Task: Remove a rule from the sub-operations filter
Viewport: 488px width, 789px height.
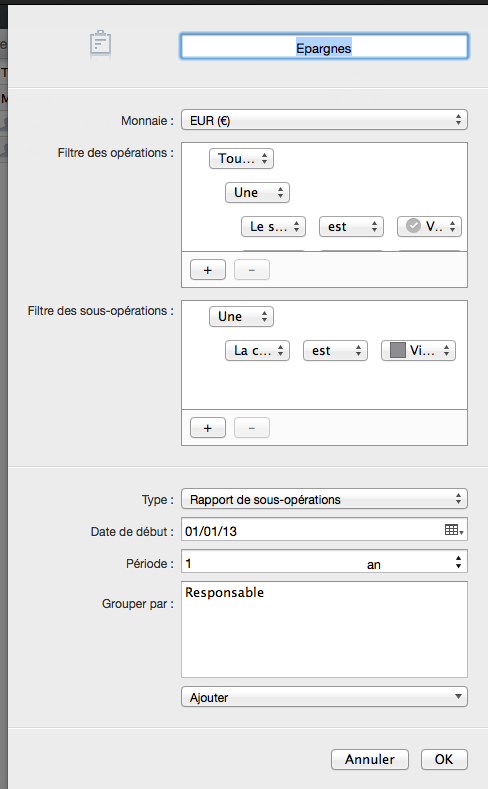Action: (x=252, y=428)
